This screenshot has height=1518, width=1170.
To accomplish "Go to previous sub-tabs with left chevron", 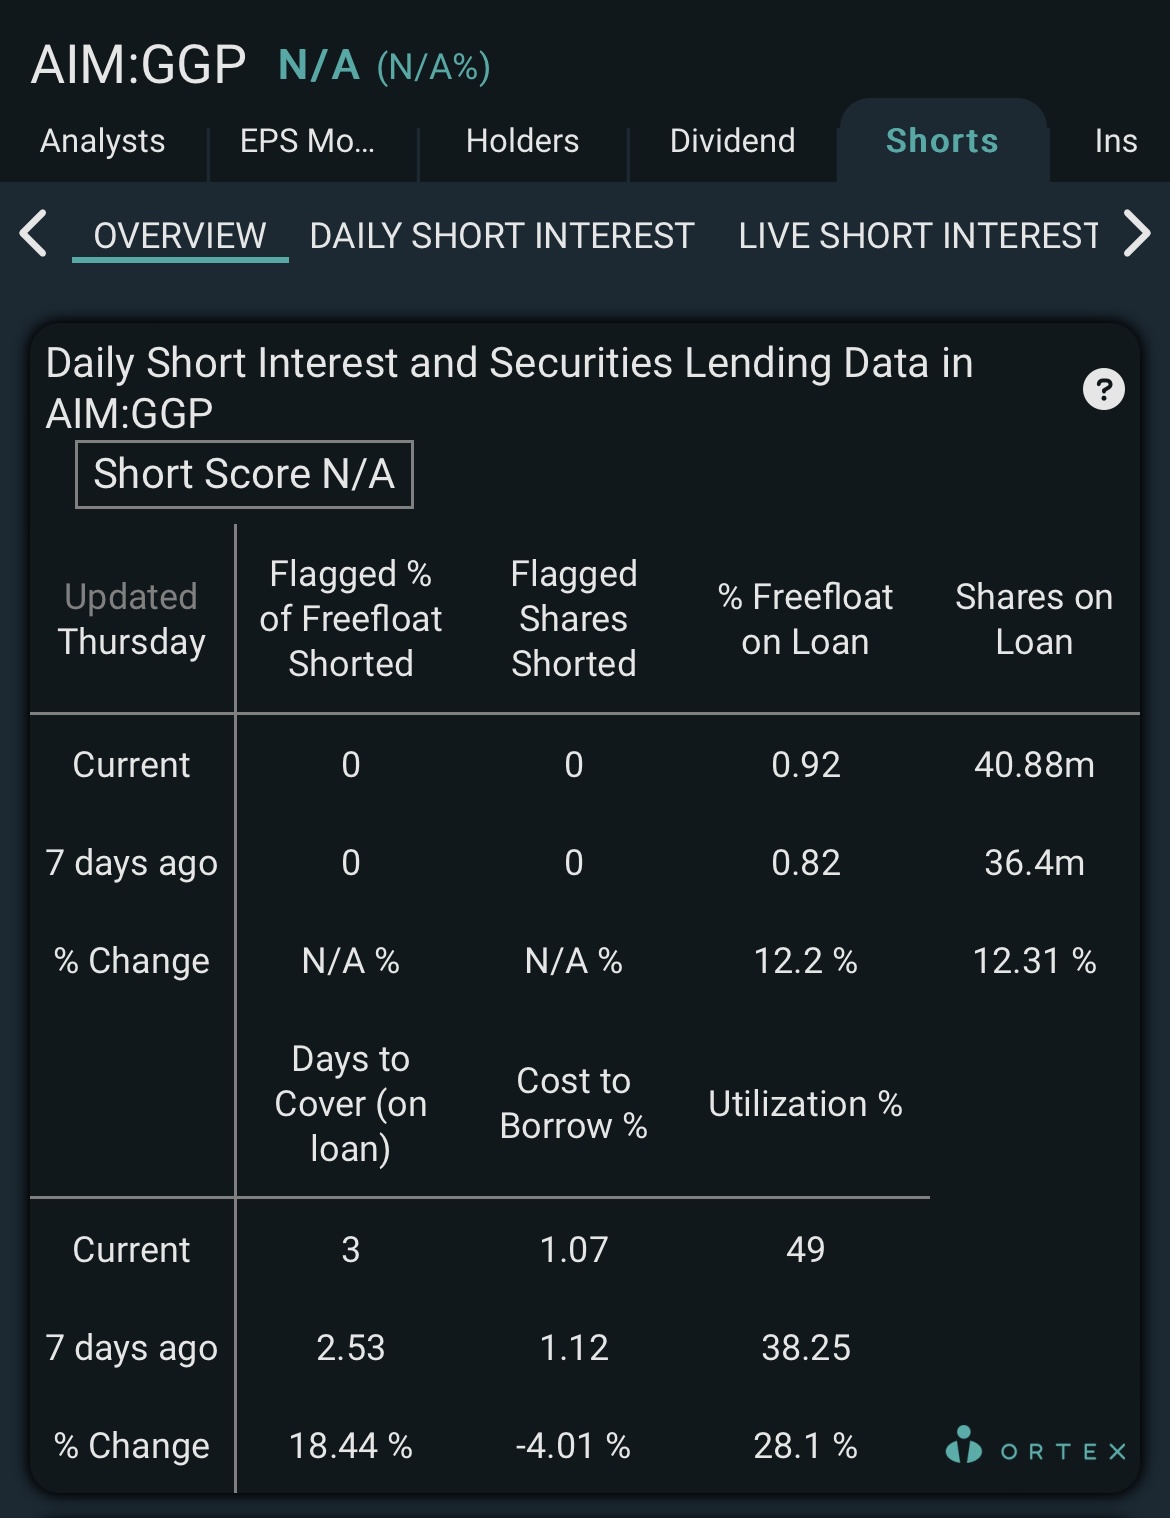I will 34,234.
